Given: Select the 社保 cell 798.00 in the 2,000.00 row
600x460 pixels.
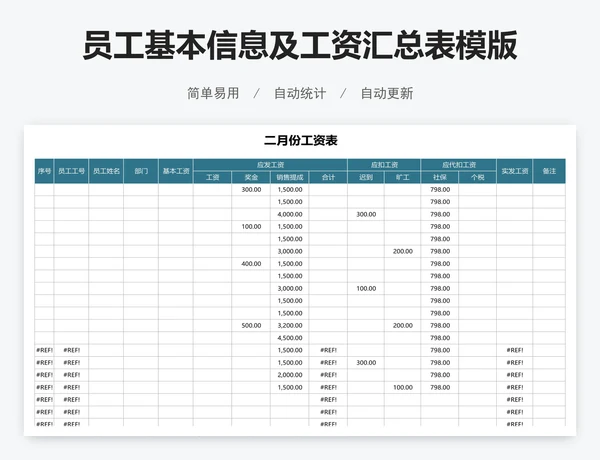Looking at the screenshot, I should [440, 375].
